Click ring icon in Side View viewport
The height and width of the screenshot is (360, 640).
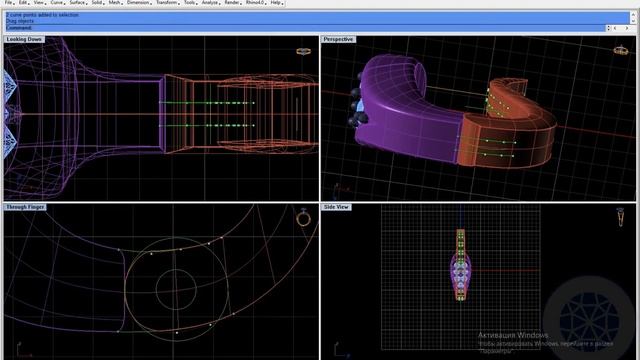coord(620,217)
